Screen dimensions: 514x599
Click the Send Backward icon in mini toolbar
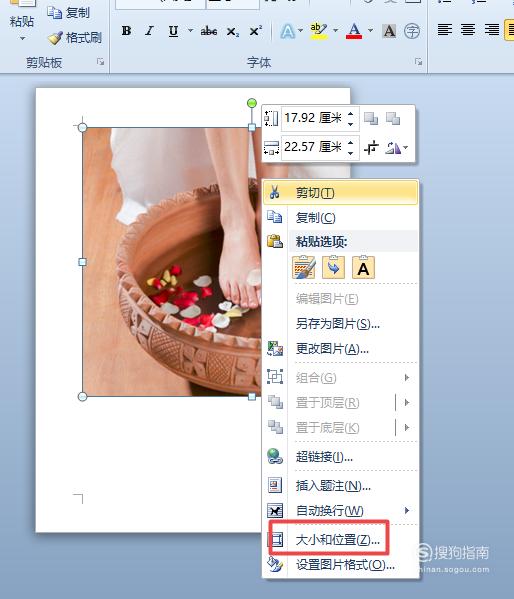393,118
